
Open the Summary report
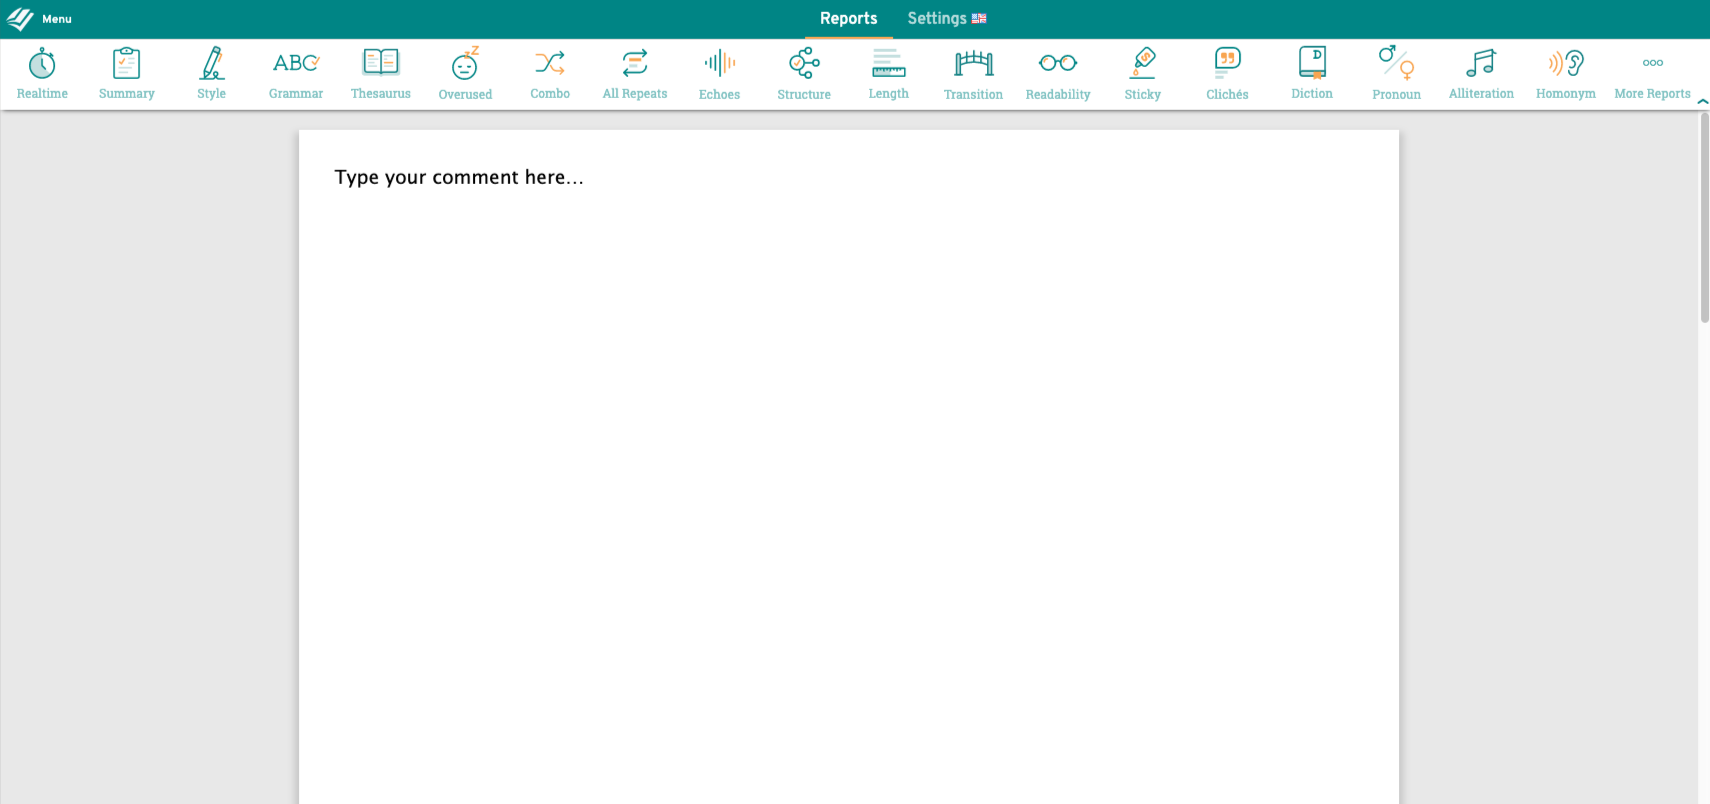[127, 74]
